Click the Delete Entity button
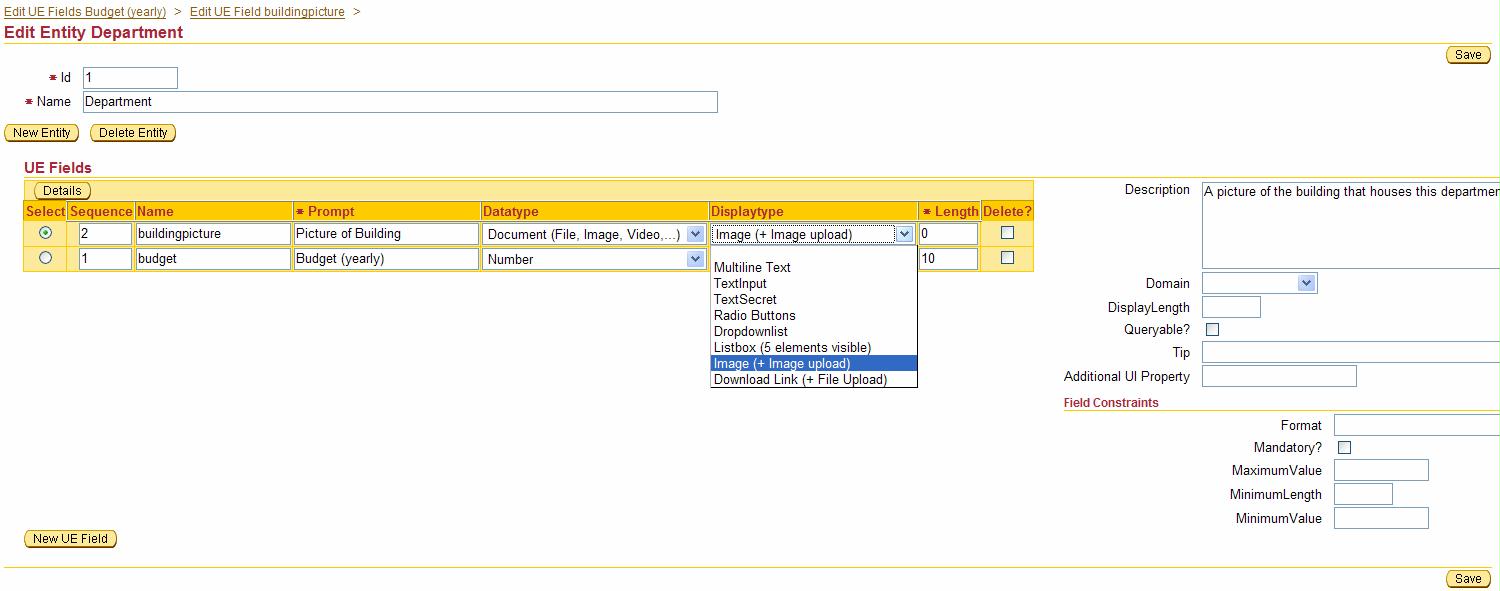The image size is (1500, 591). [133, 133]
